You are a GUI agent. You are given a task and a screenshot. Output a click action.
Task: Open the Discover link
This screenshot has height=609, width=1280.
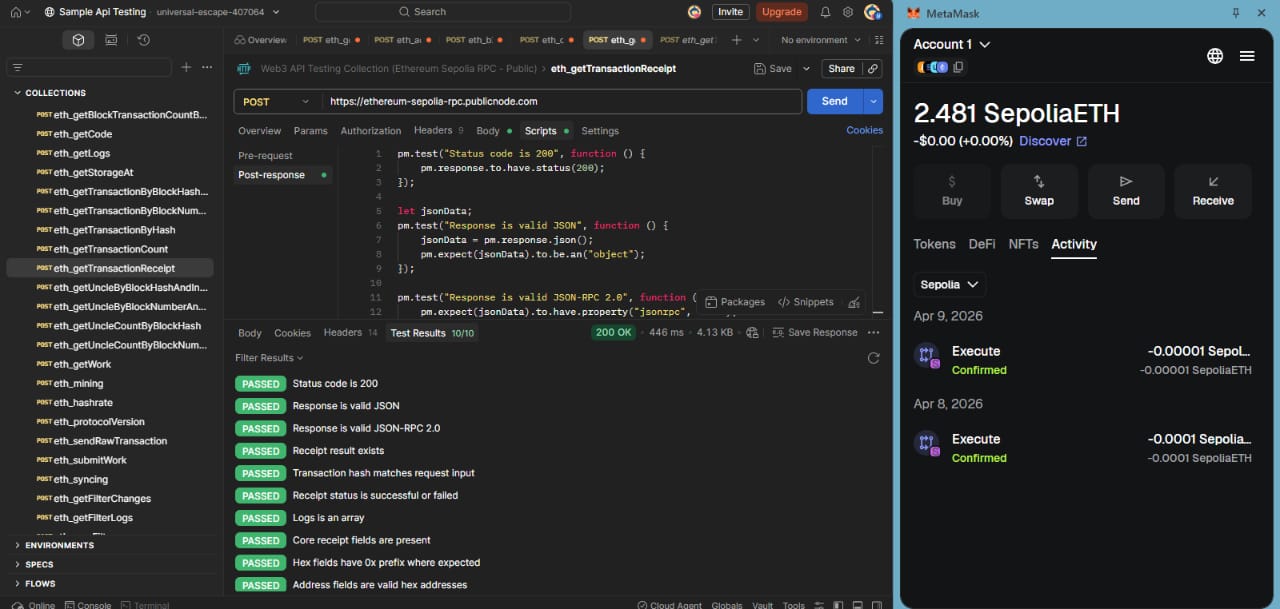pyautogui.click(x=1053, y=141)
